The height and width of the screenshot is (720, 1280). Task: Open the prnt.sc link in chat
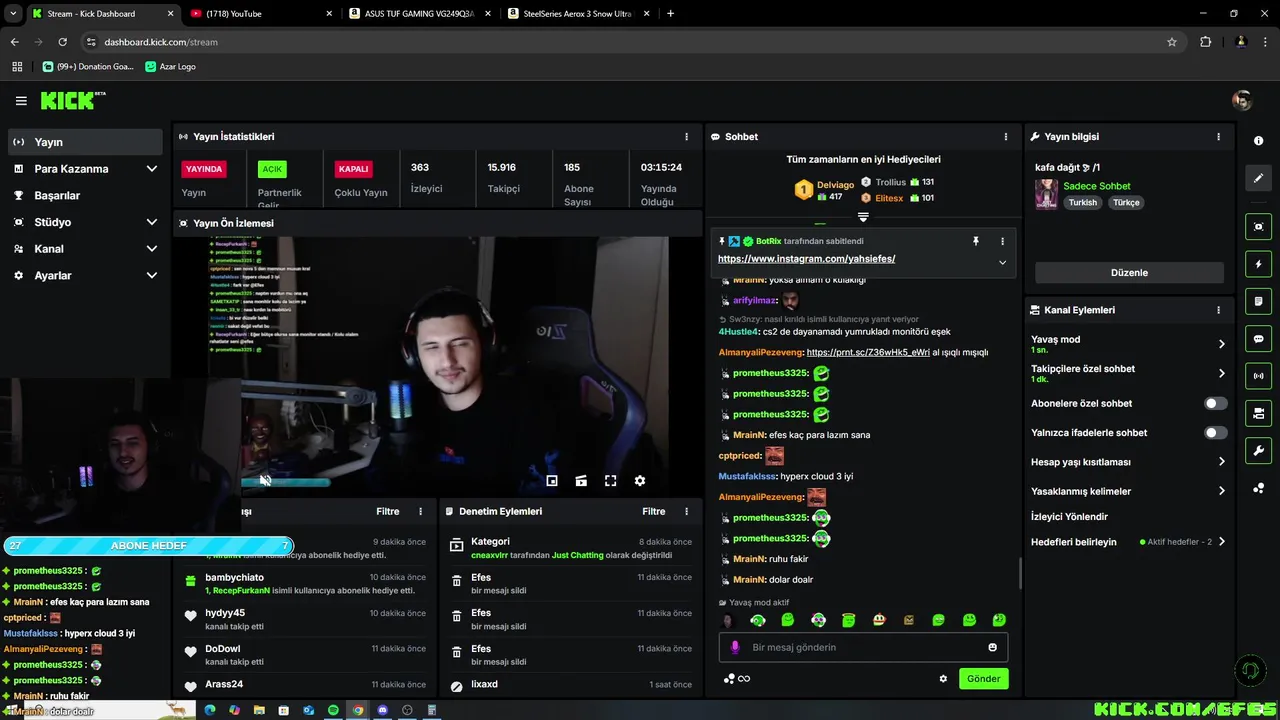click(868, 352)
